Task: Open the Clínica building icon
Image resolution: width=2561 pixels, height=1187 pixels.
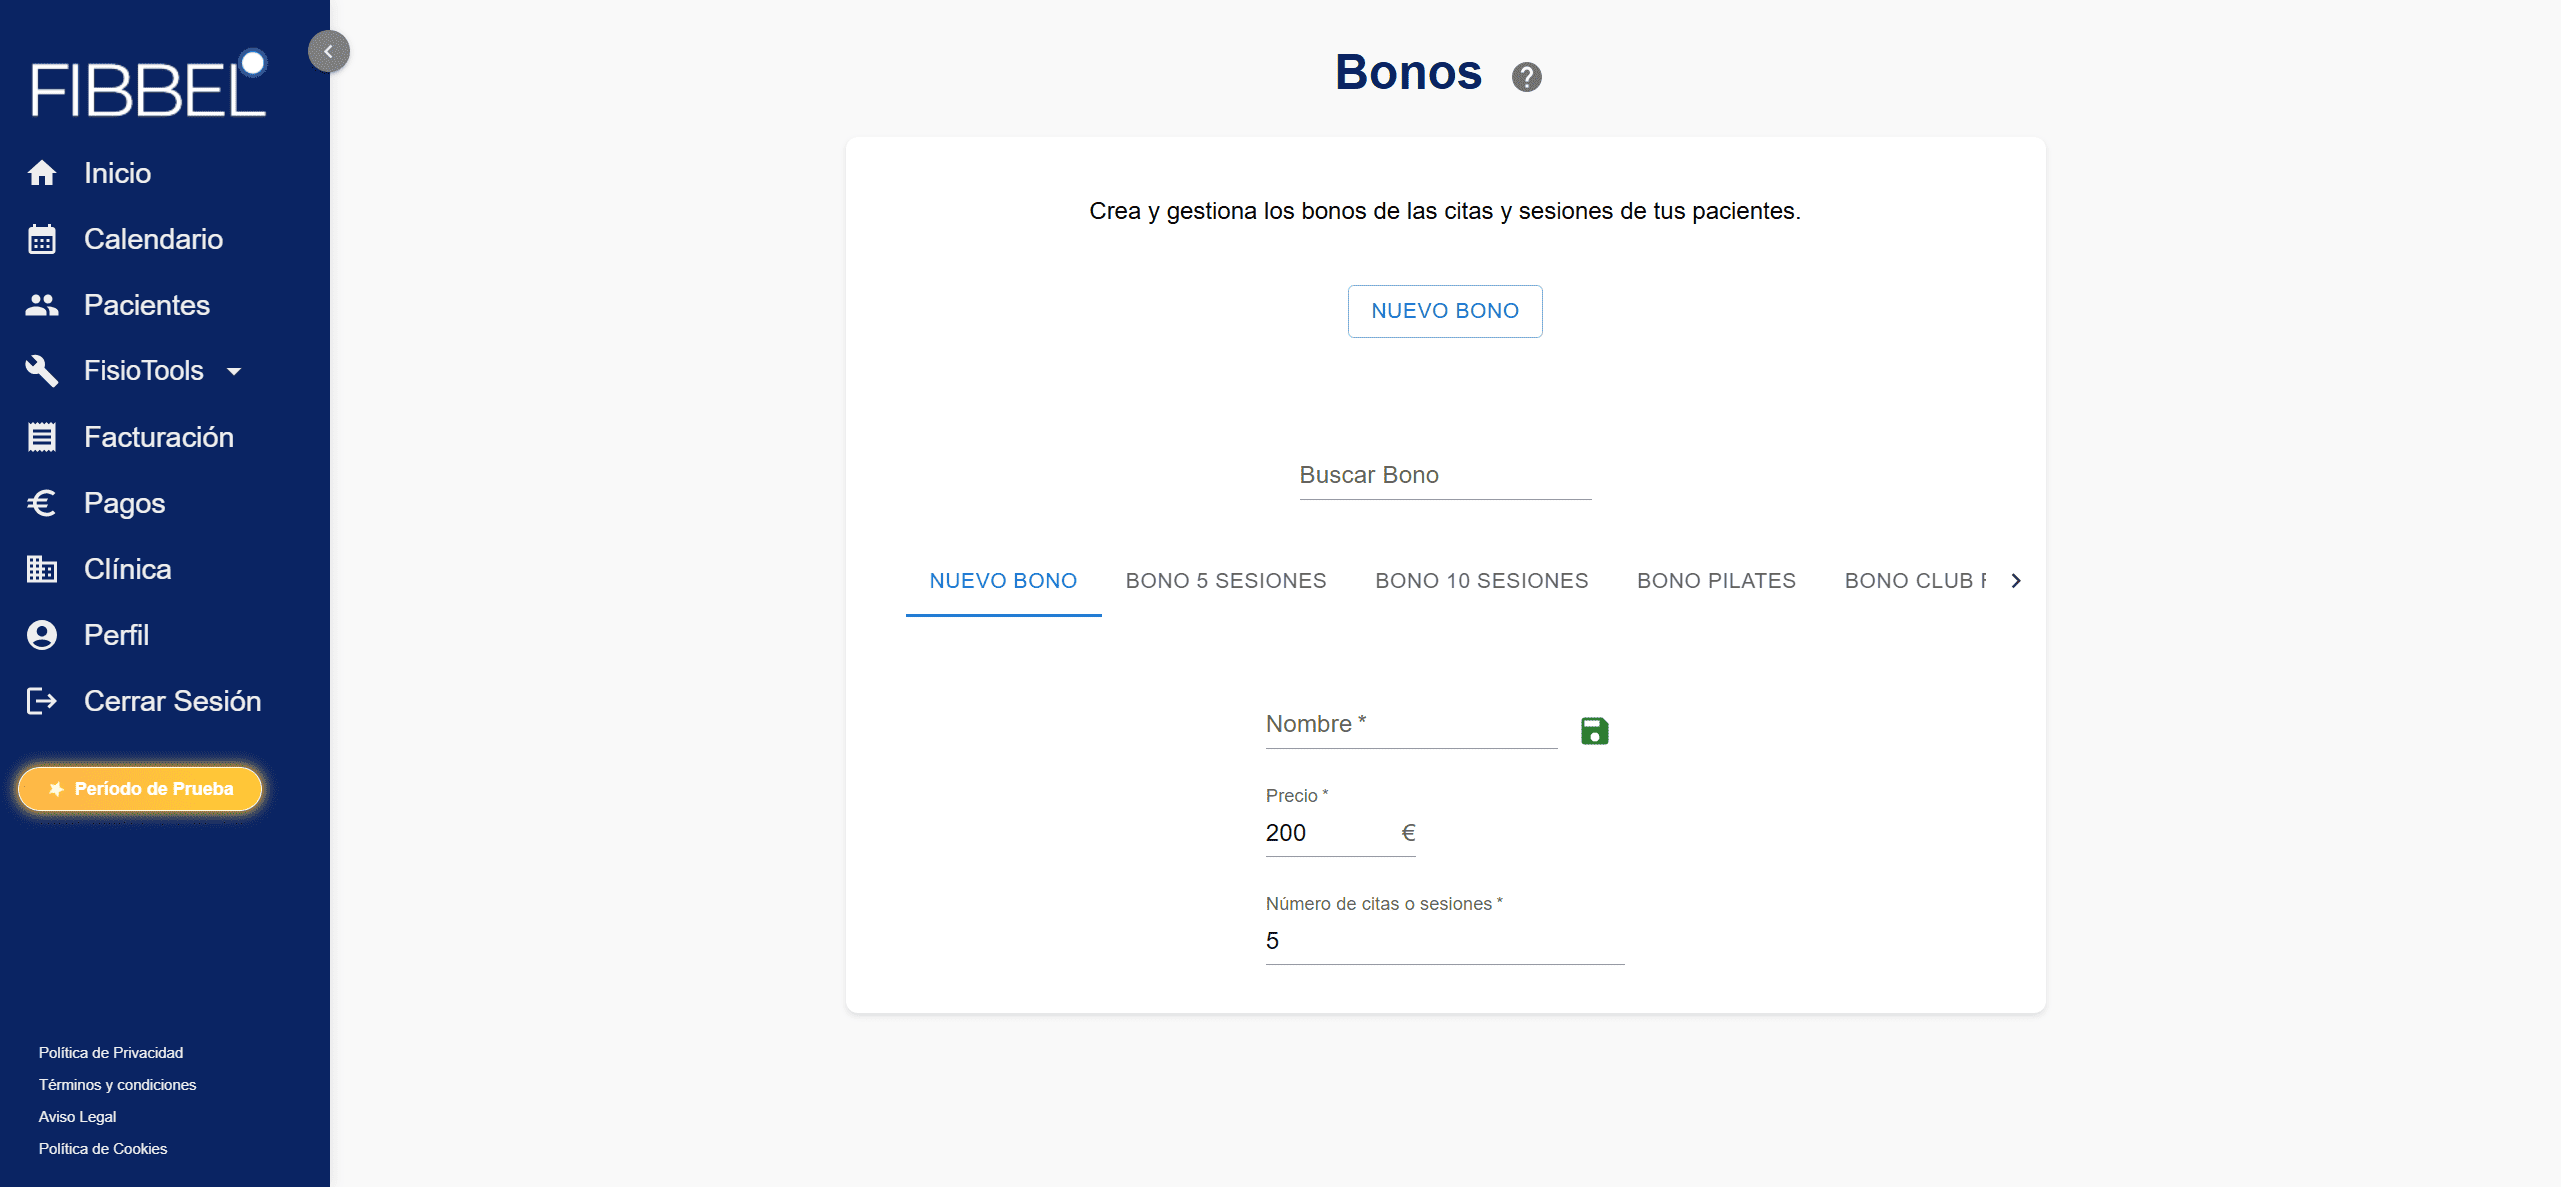Action: click(42, 569)
